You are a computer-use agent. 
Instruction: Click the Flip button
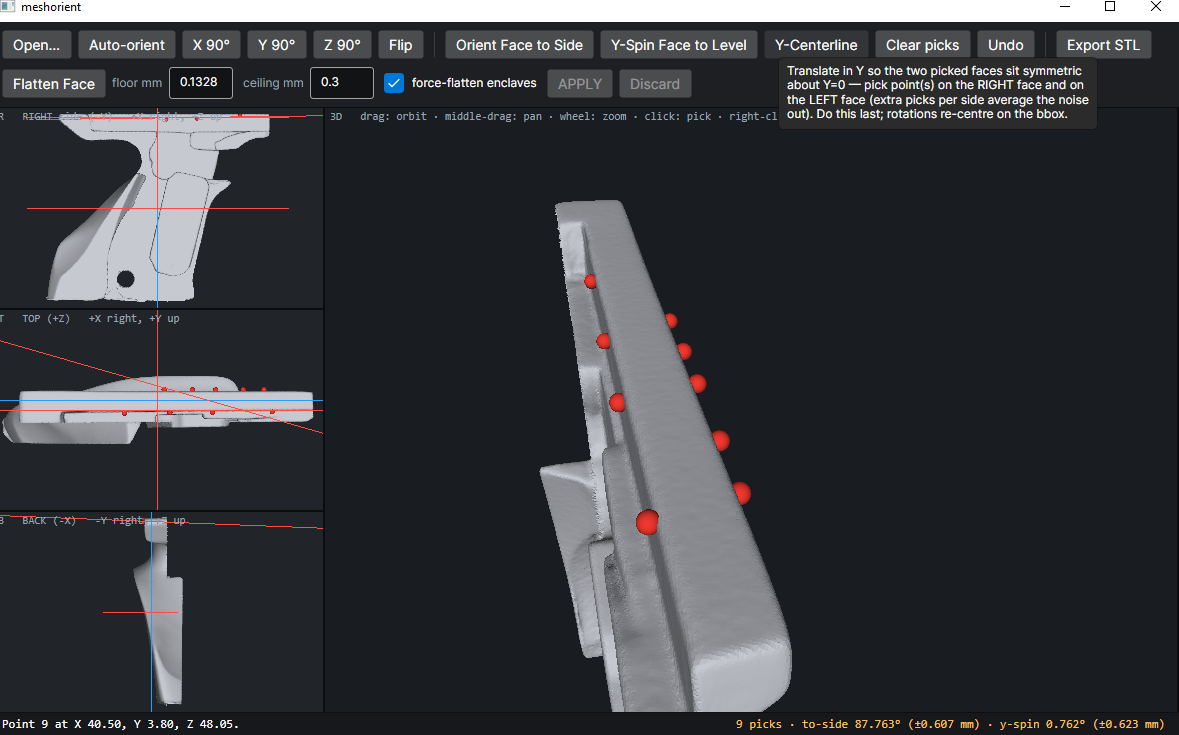point(401,45)
